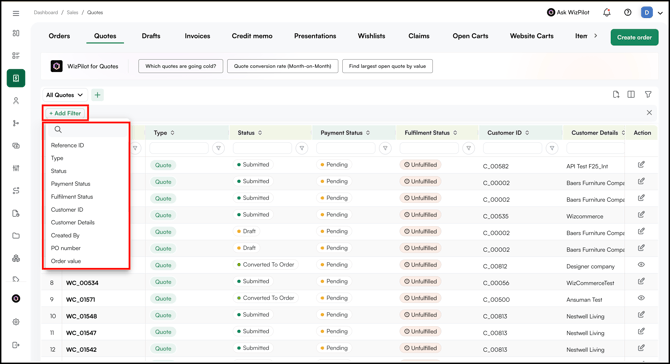
Task: Sort by the Status column
Action: point(260,133)
